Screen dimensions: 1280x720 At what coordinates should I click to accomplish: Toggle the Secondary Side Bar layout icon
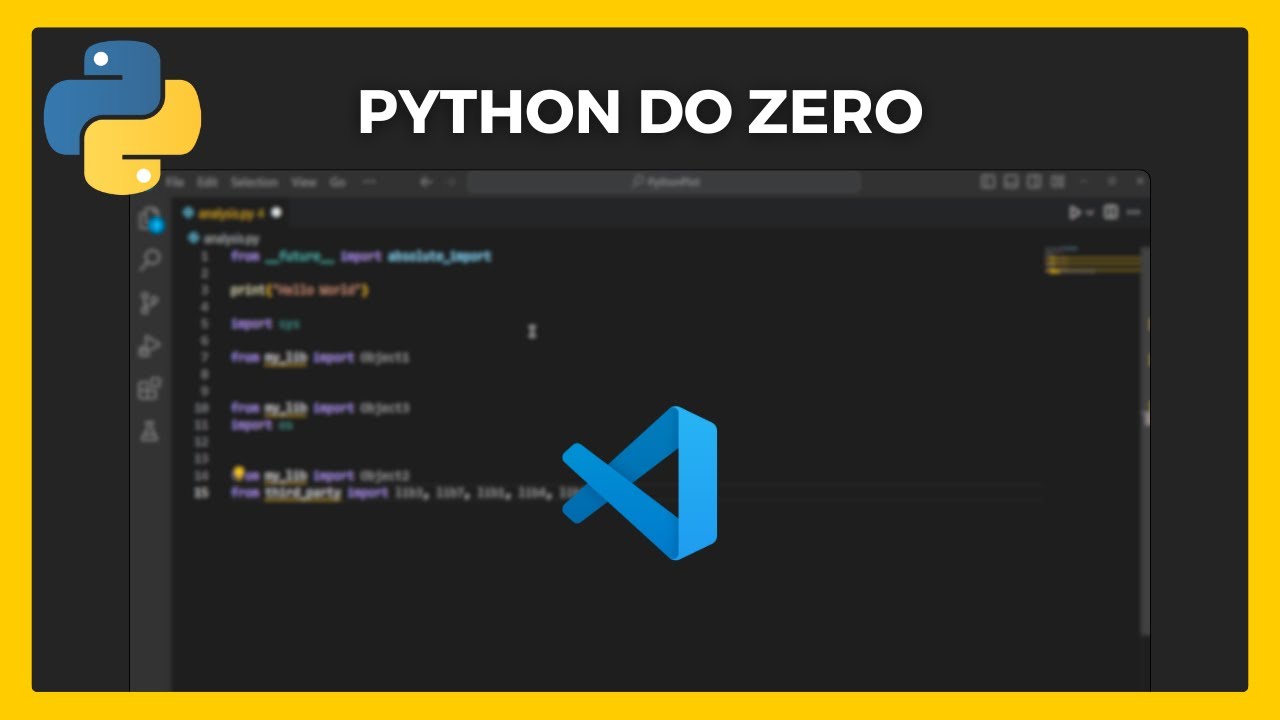(x=1034, y=182)
